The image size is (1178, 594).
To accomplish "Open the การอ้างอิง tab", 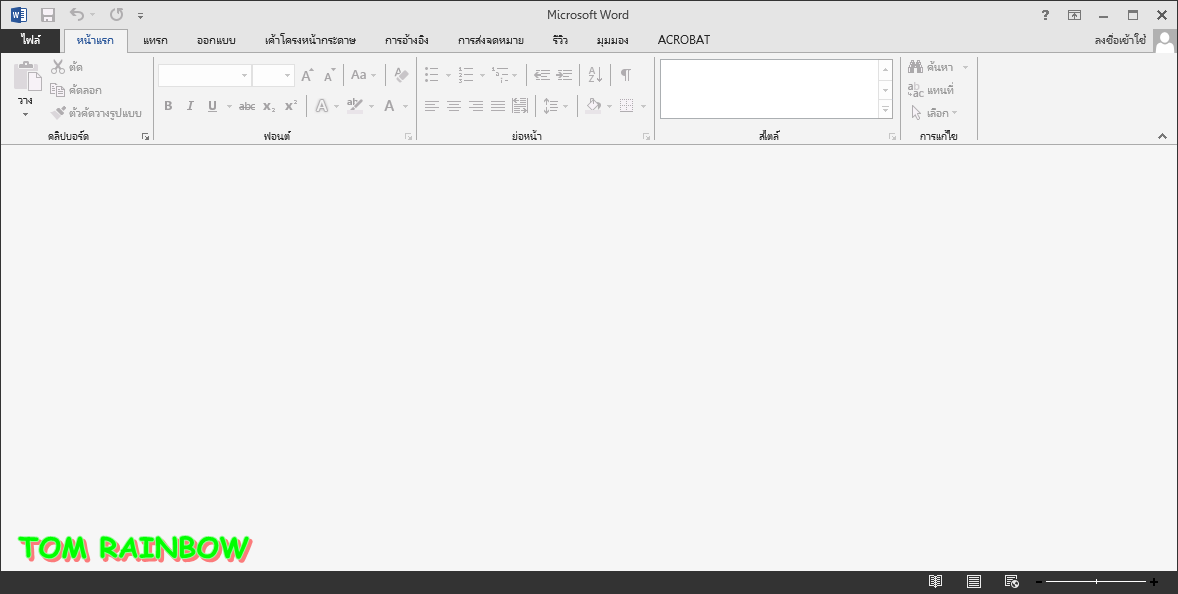I will (406, 41).
